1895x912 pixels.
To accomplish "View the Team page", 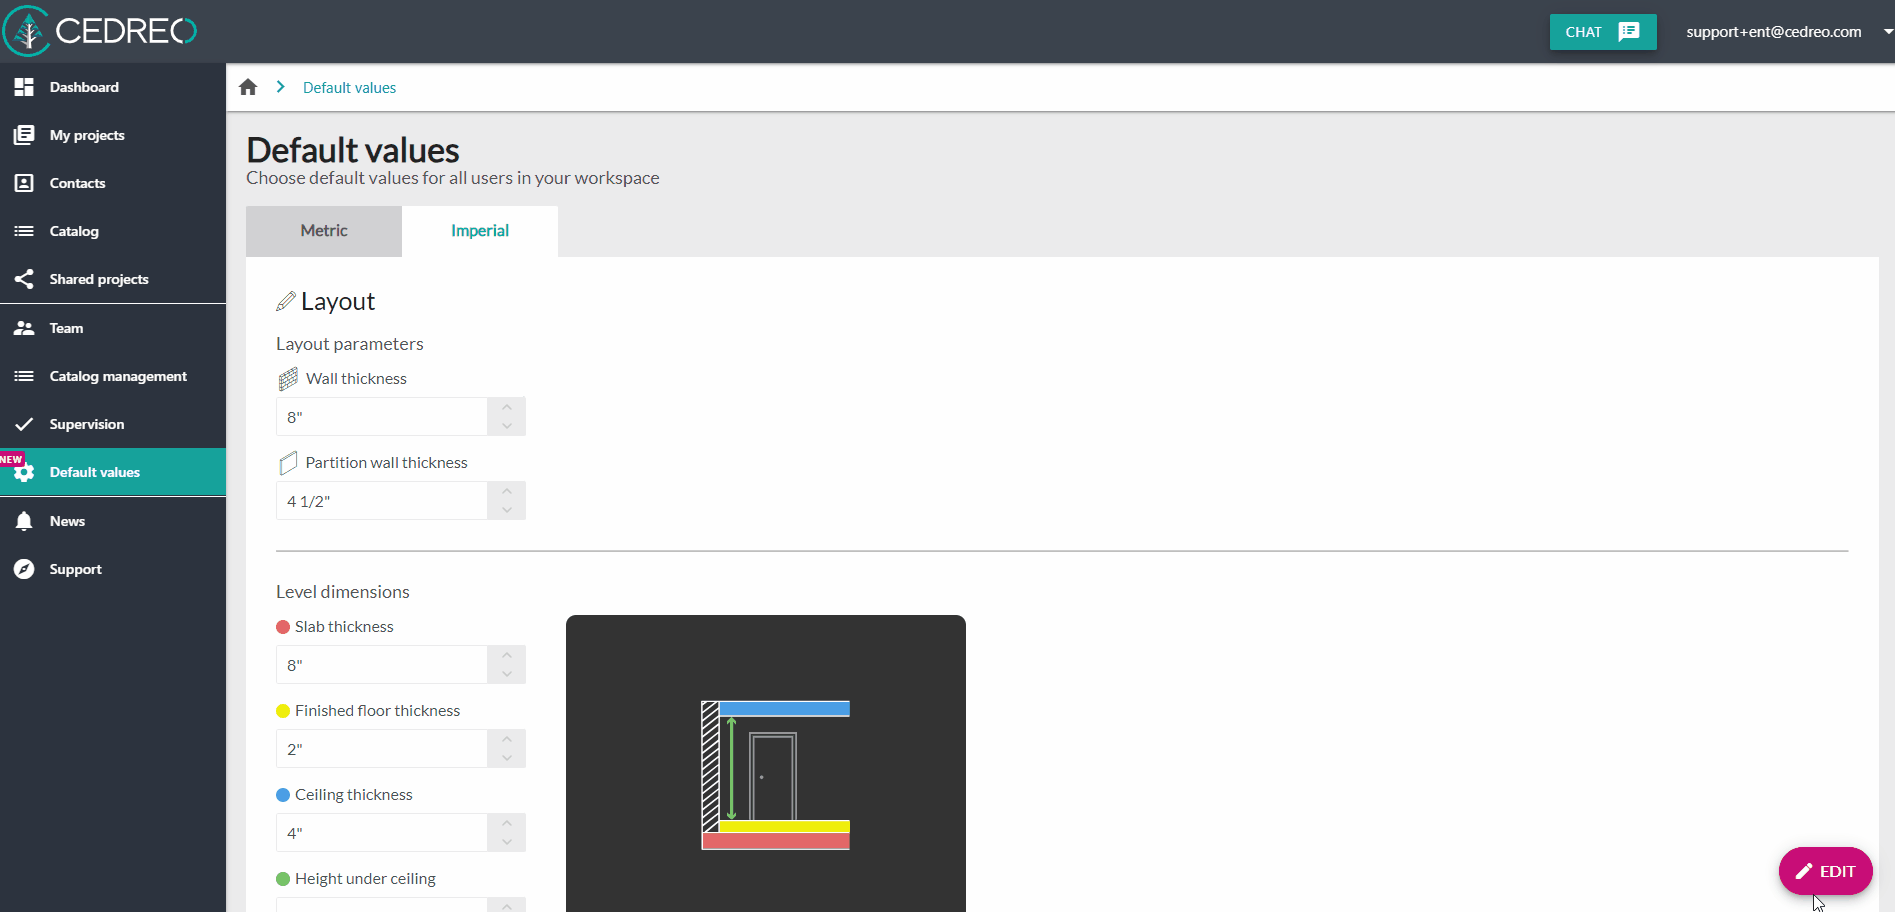I will pyautogui.click(x=66, y=328).
